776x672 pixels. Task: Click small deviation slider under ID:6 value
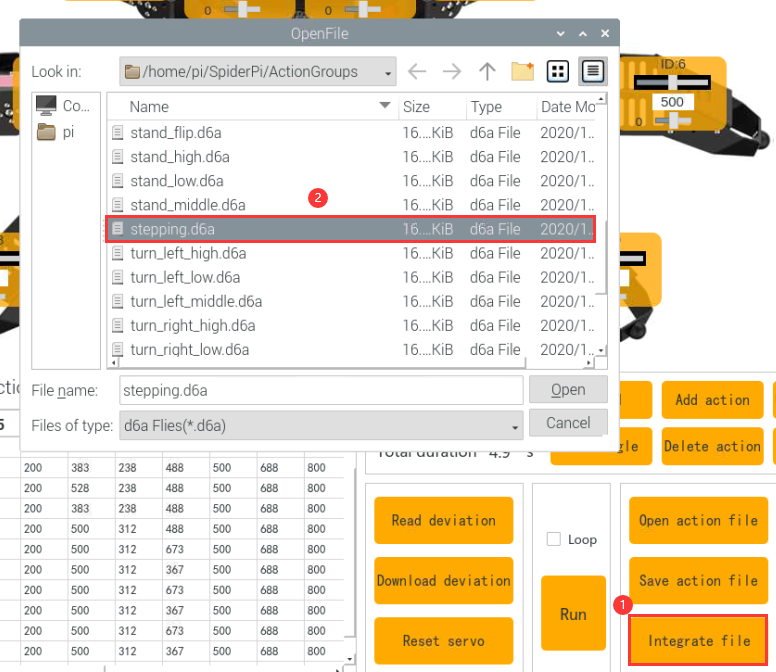coord(673,120)
